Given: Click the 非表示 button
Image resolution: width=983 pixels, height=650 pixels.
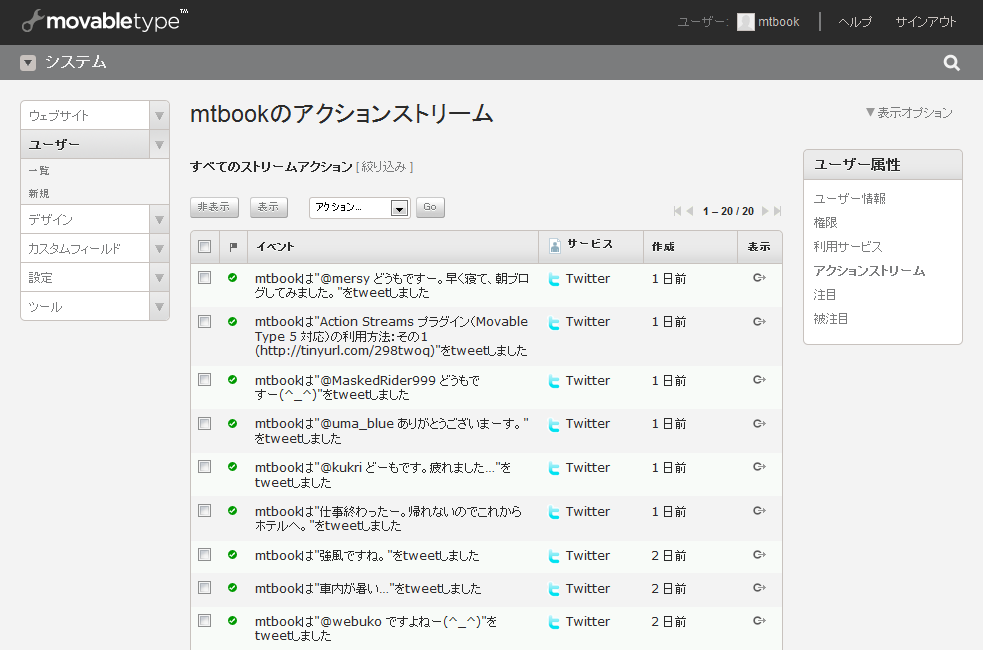Looking at the screenshot, I should 214,207.
